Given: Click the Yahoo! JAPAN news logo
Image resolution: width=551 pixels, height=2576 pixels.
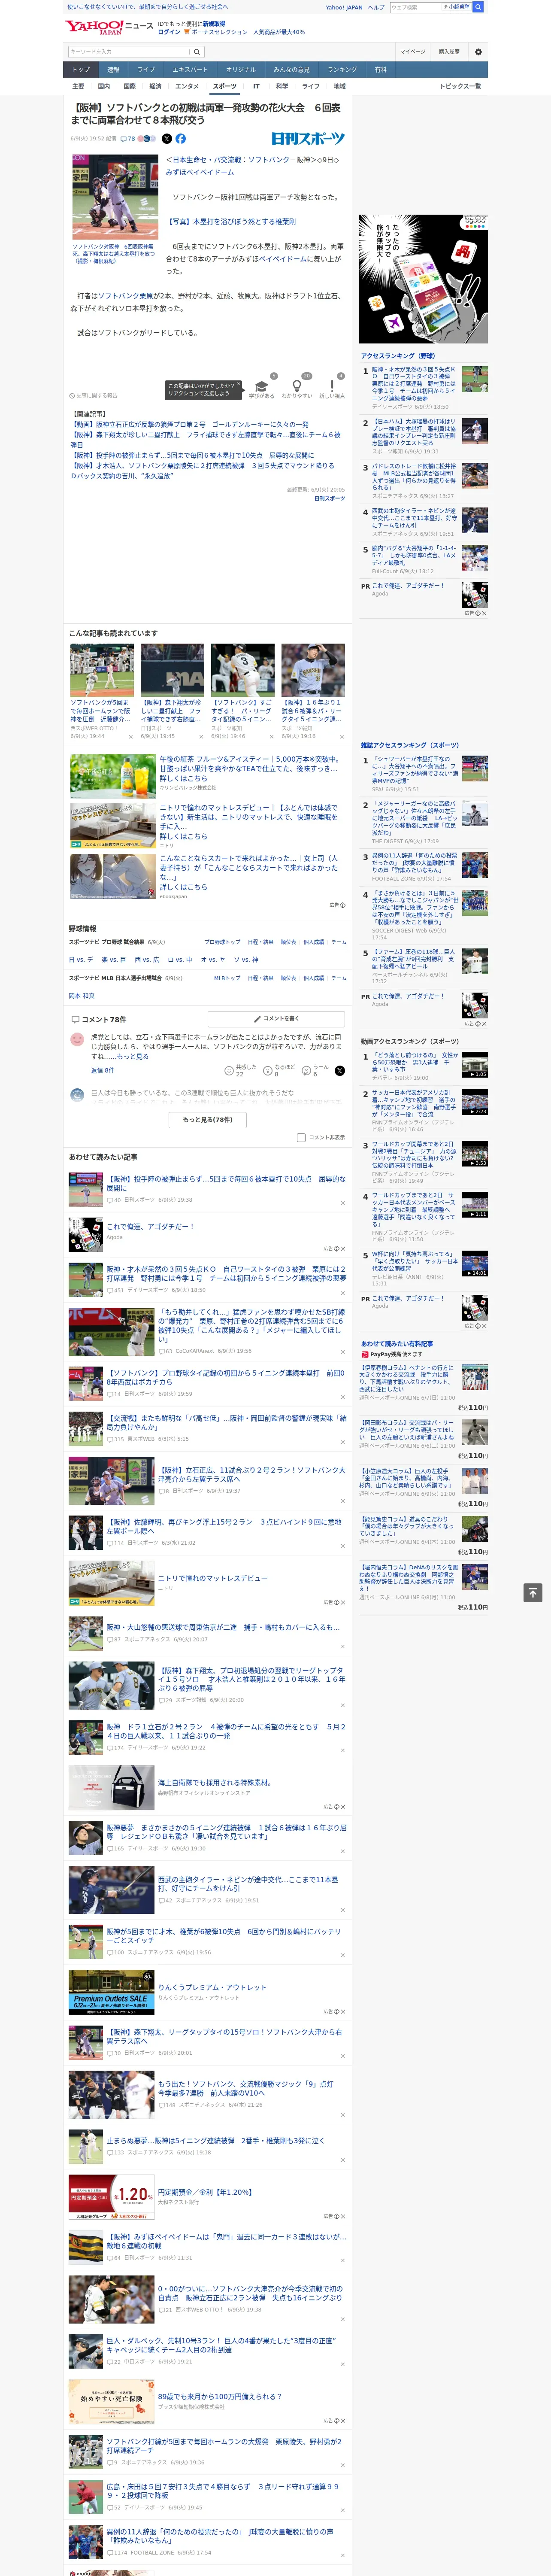Looking at the screenshot, I should pos(108,27).
